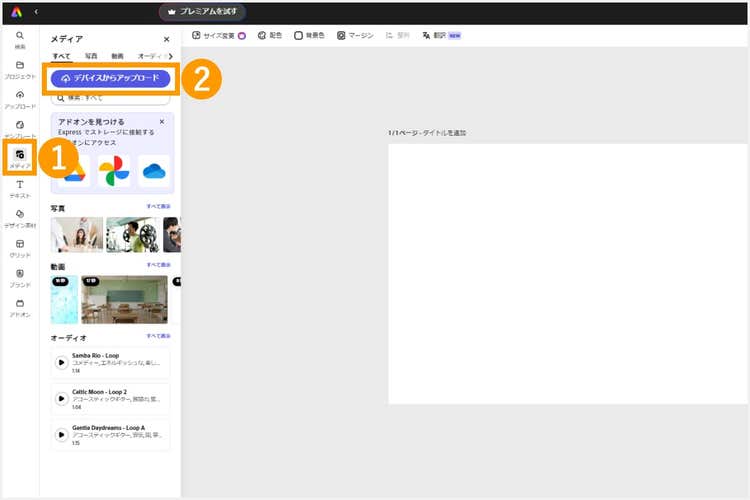Image resolution: width=750 pixels, height=500 pixels.
Task: Switch to the Videos tab
Action: click(117, 56)
